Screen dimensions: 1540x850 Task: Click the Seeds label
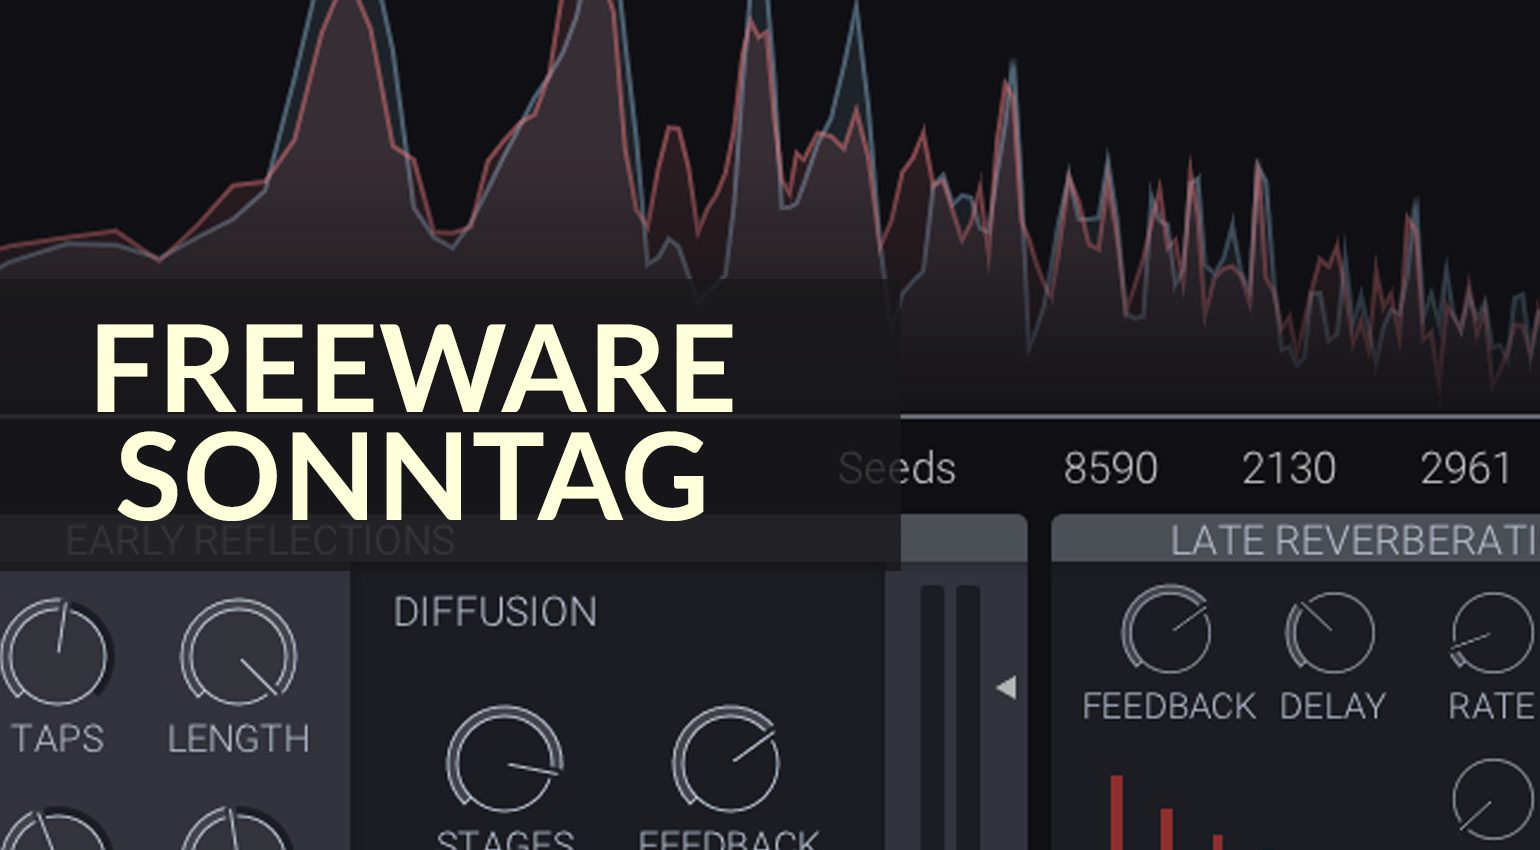tap(897, 468)
